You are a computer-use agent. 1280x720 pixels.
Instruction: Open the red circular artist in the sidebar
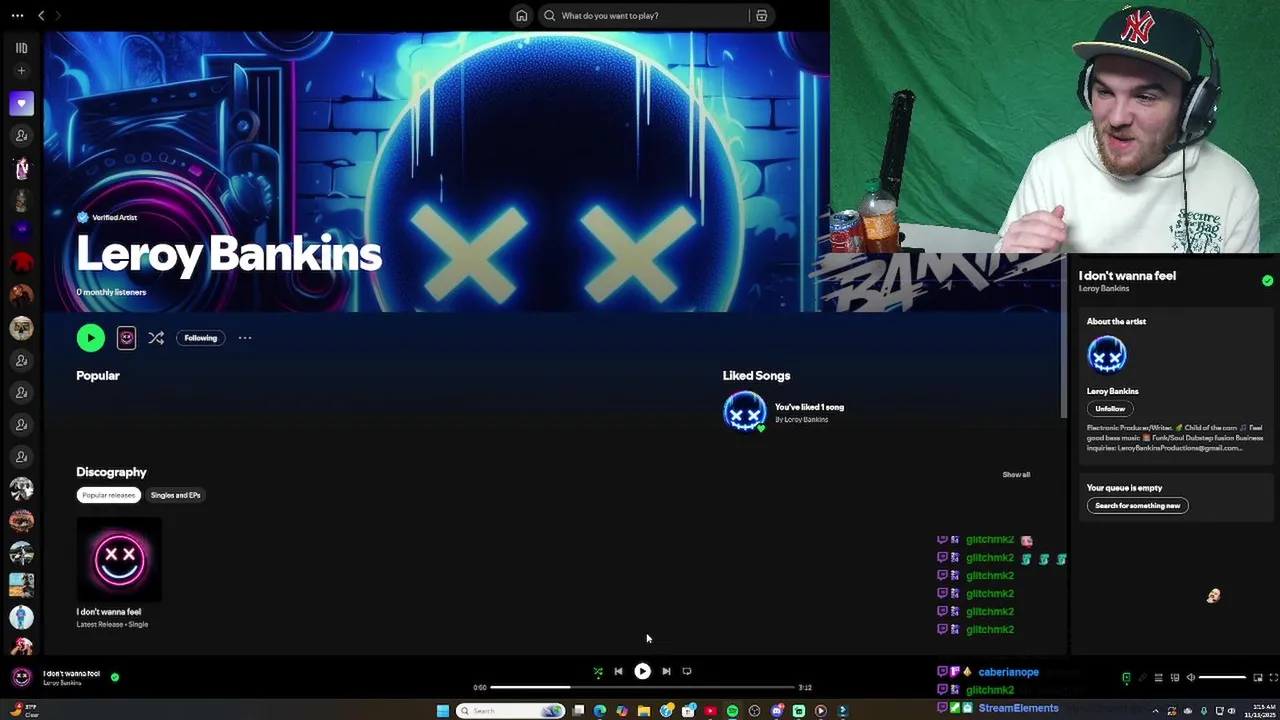pyautogui.click(x=21, y=263)
